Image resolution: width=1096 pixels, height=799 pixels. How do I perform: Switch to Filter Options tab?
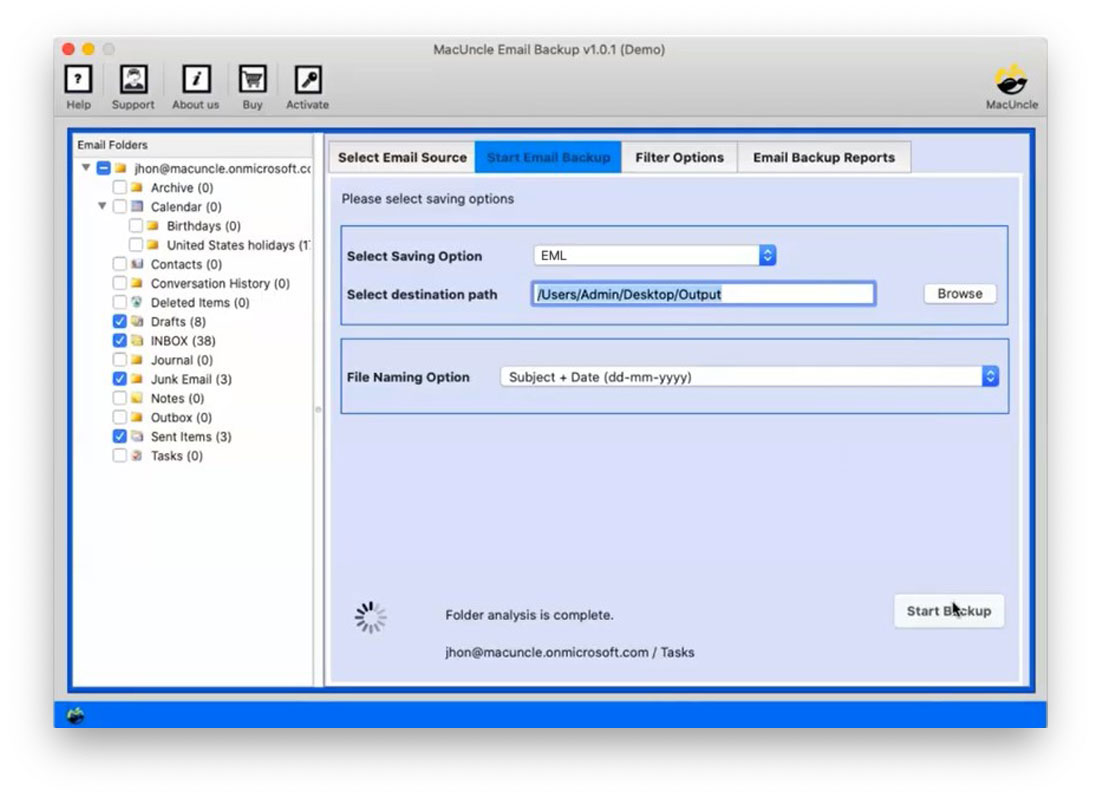679,157
